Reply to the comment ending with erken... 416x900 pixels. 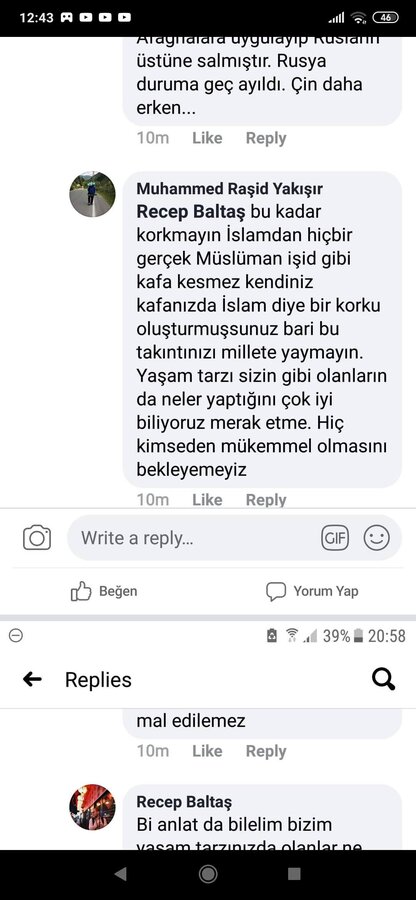click(266, 138)
